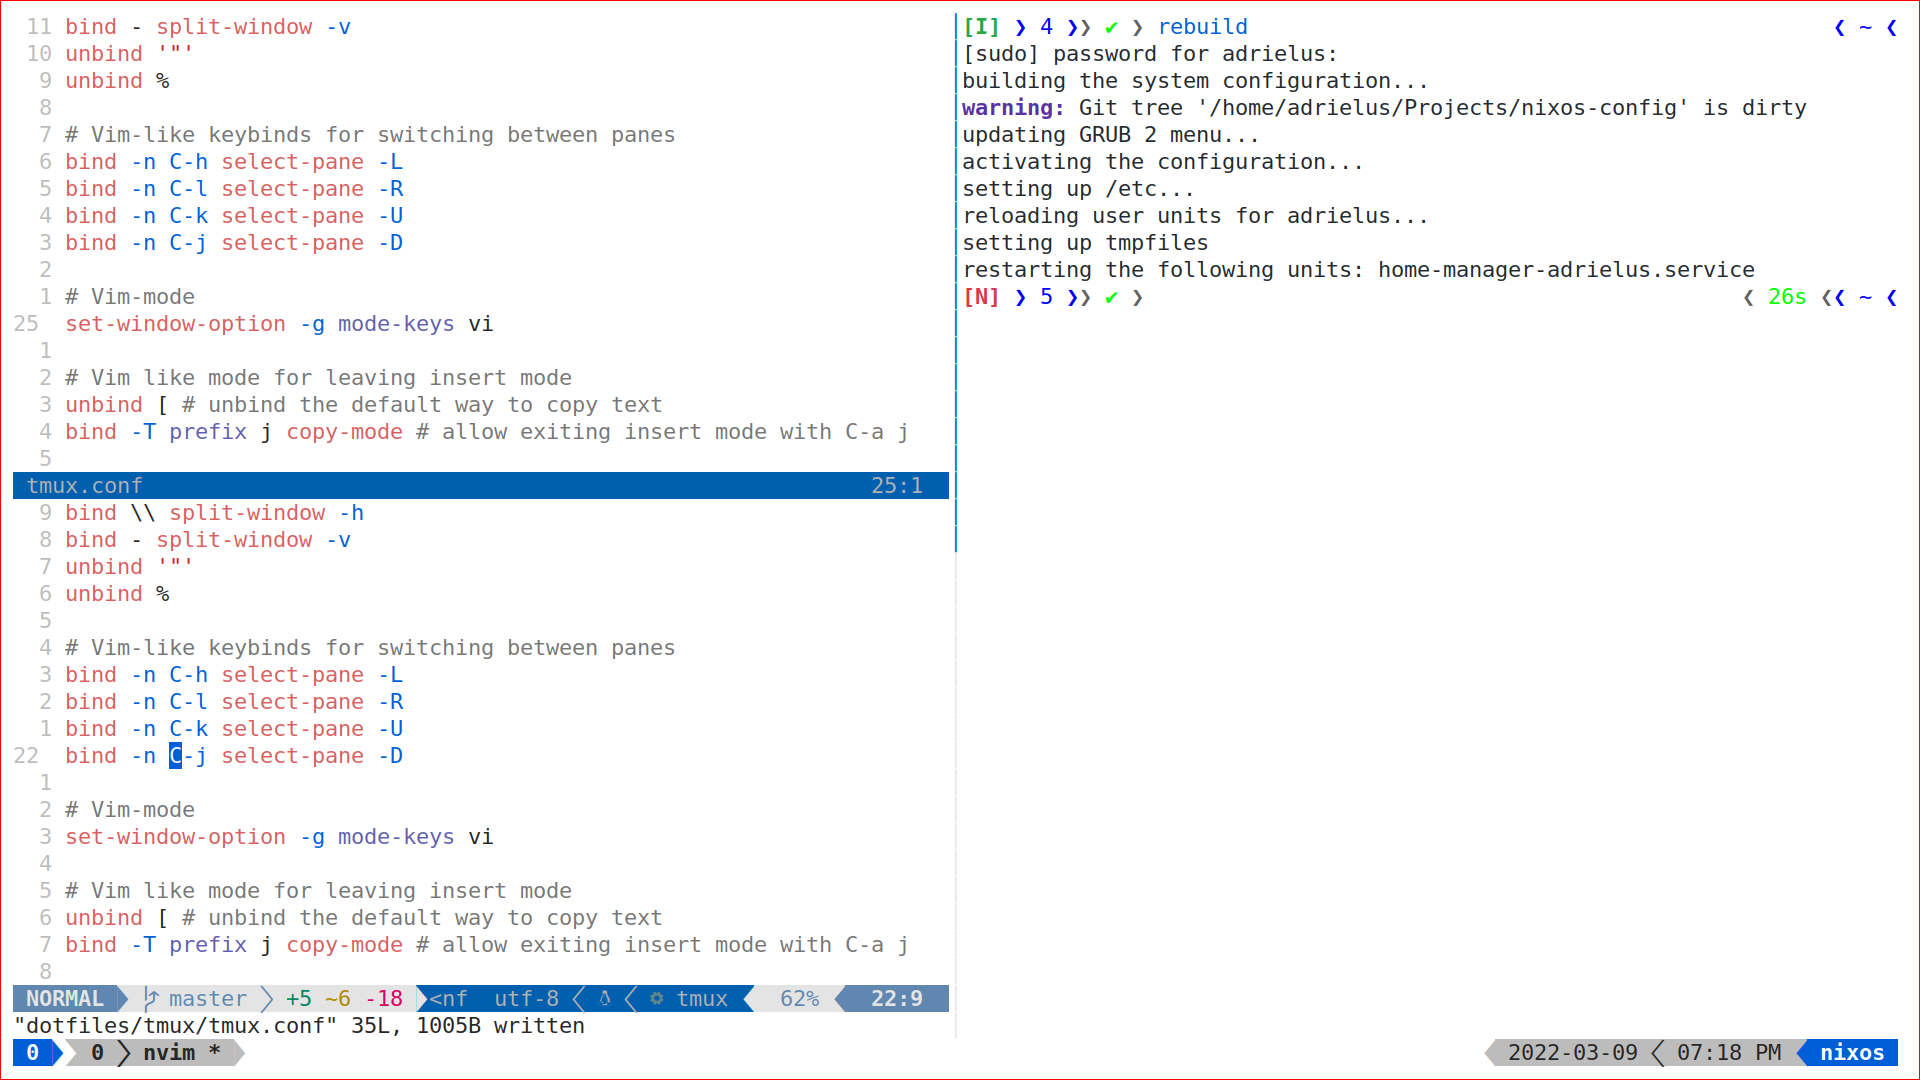Click the [I] insert-mode prompt marker
The image size is (1920, 1080).
(981, 27)
